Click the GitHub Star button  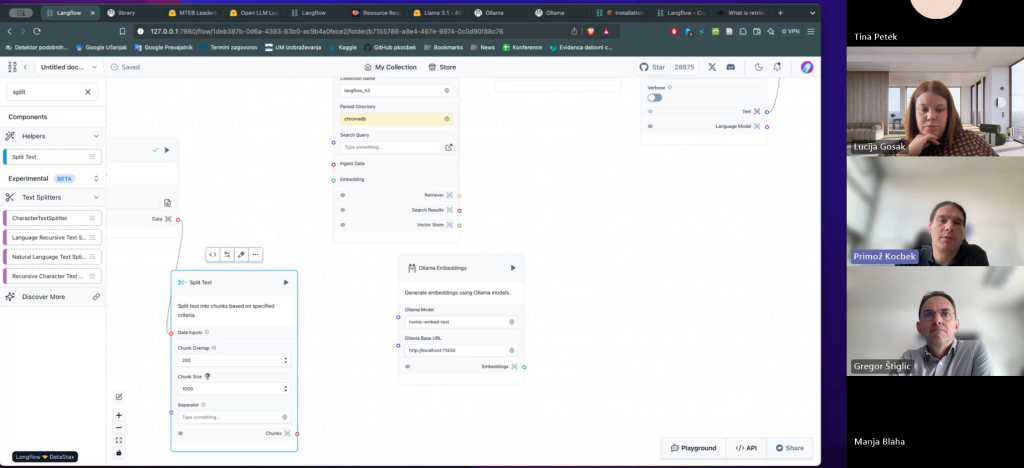click(651, 67)
